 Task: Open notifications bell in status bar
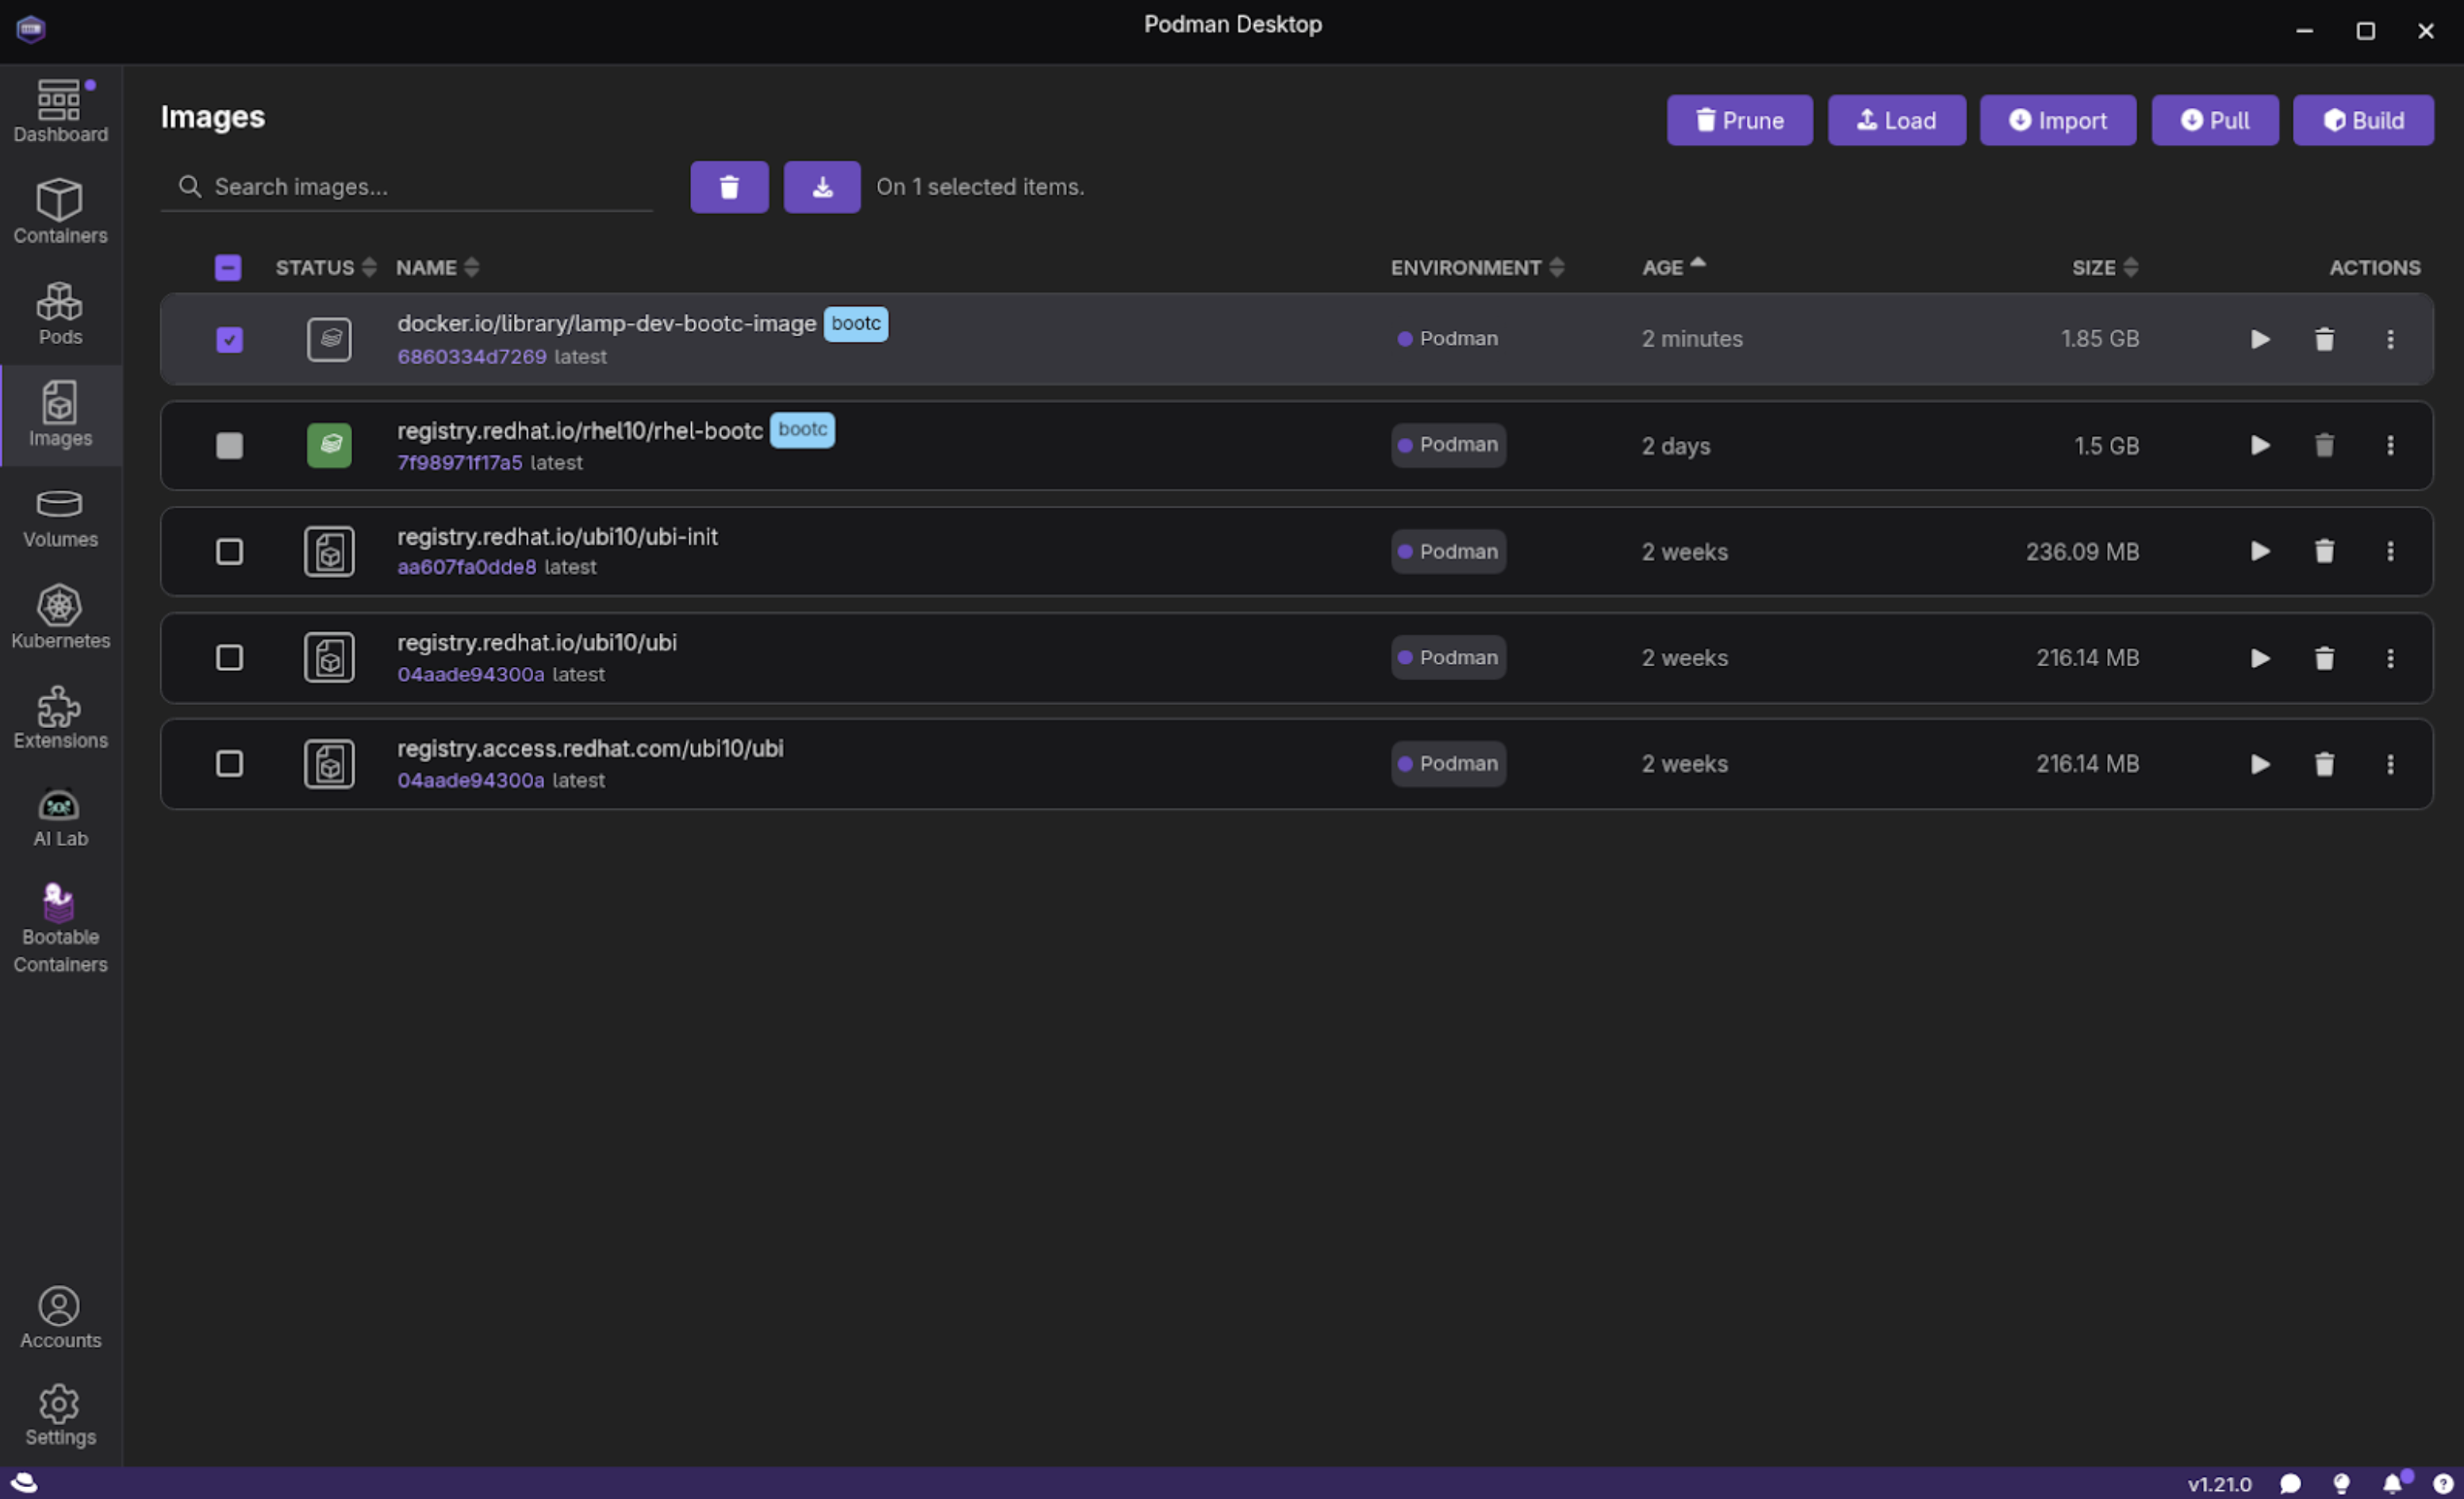coord(2391,1484)
